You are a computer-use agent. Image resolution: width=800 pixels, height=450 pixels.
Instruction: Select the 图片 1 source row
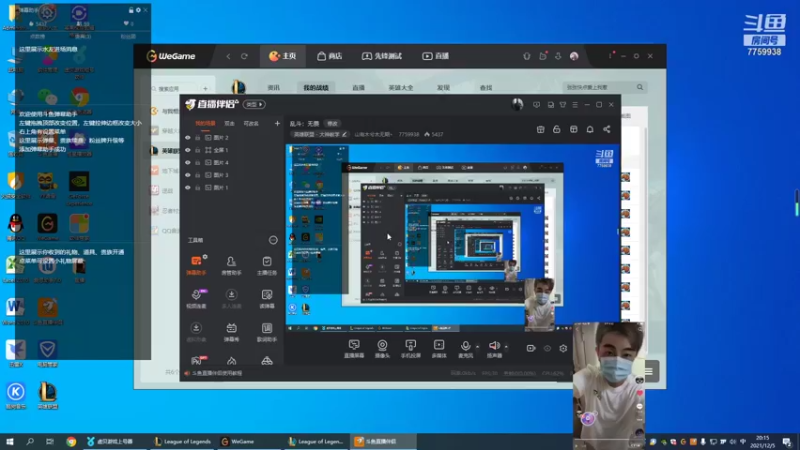(x=232, y=188)
